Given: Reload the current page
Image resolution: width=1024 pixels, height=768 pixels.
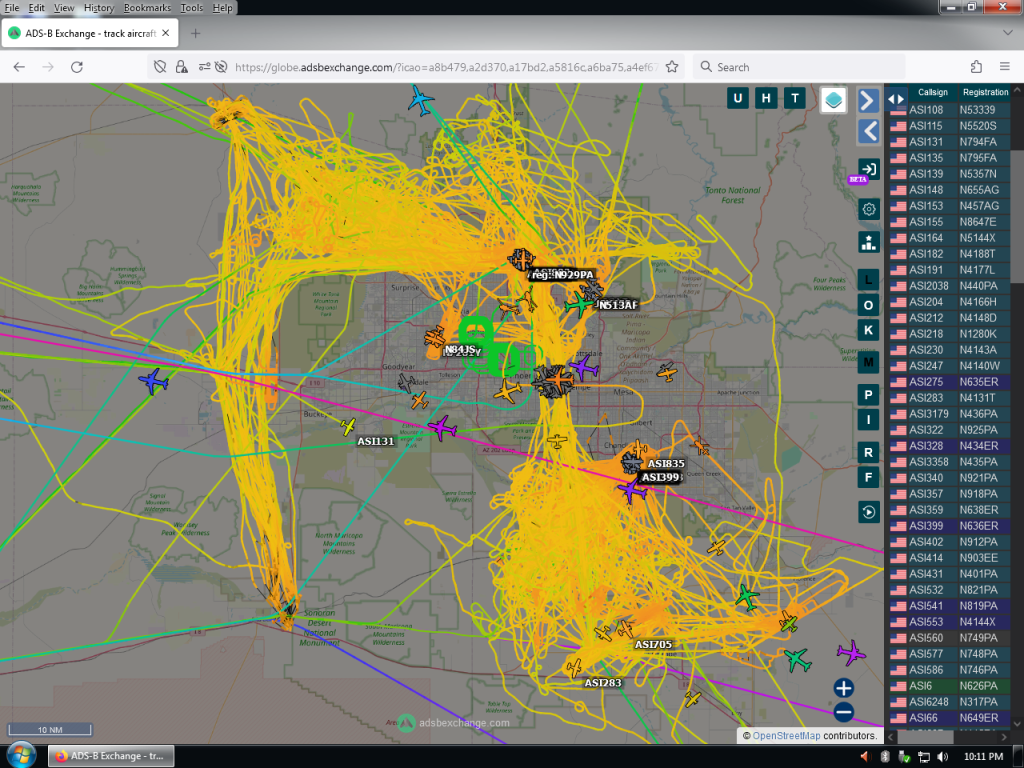Looking at the screenshot, I should point(77,67).
